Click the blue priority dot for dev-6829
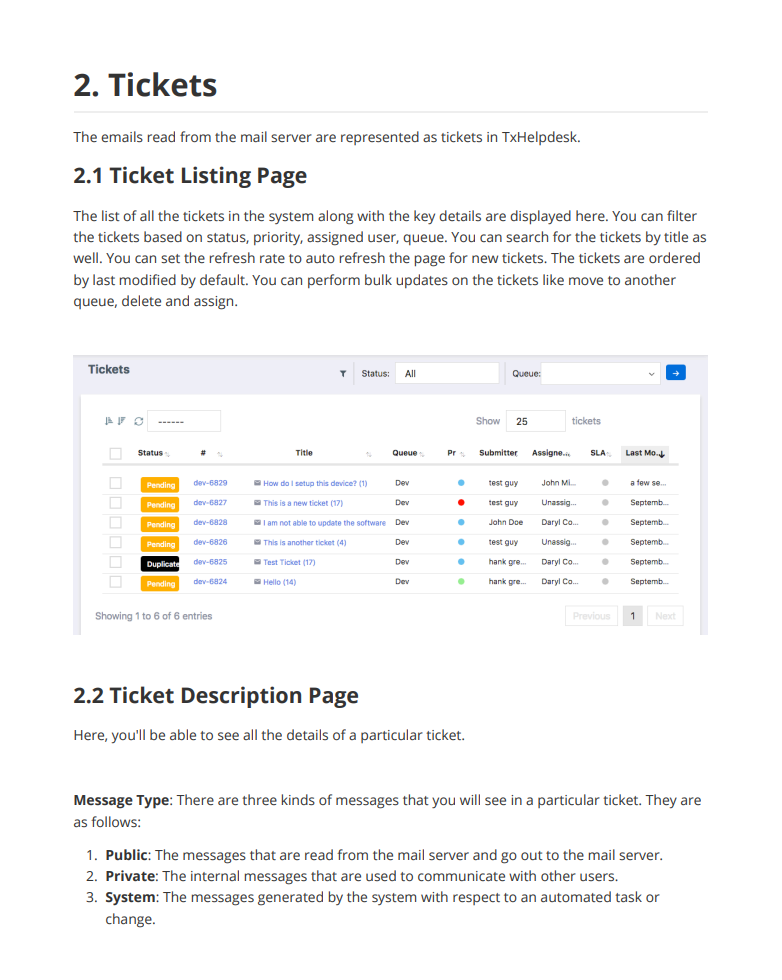The height and width of the screenshot is (980, 782). point(461,483)
